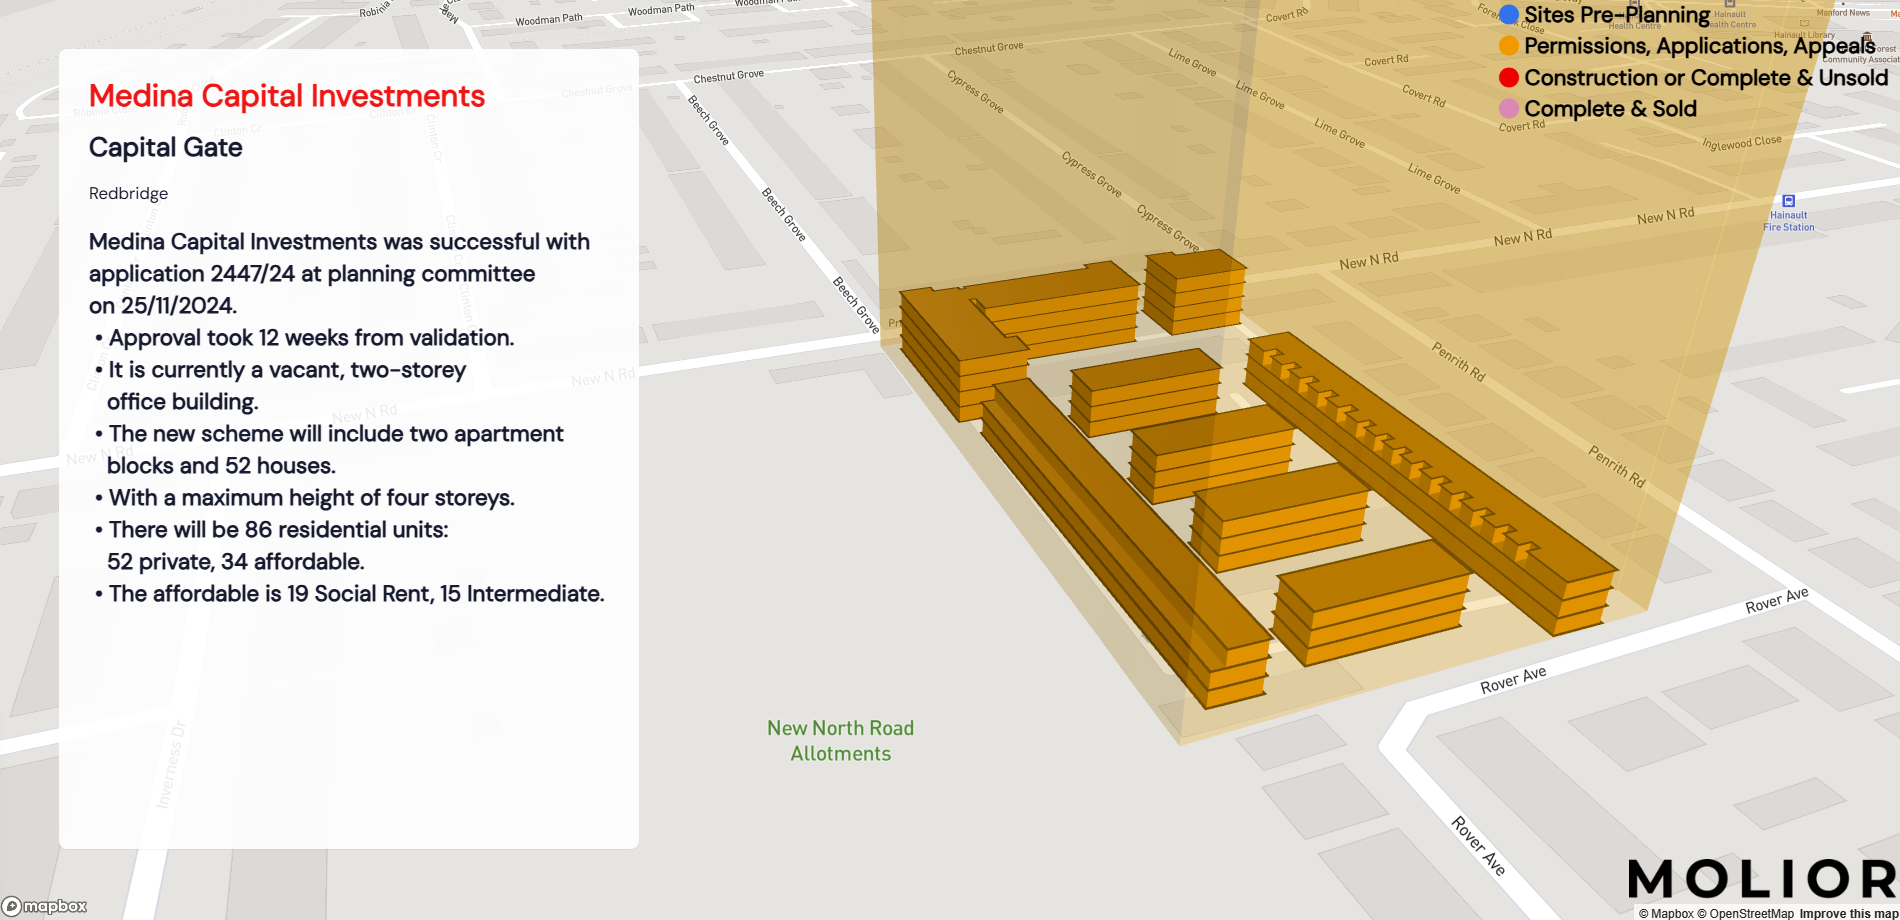1900x920 pixels.
Task: Click the Construction or Complete & Unsold label
Action: tap(1706, 78)
